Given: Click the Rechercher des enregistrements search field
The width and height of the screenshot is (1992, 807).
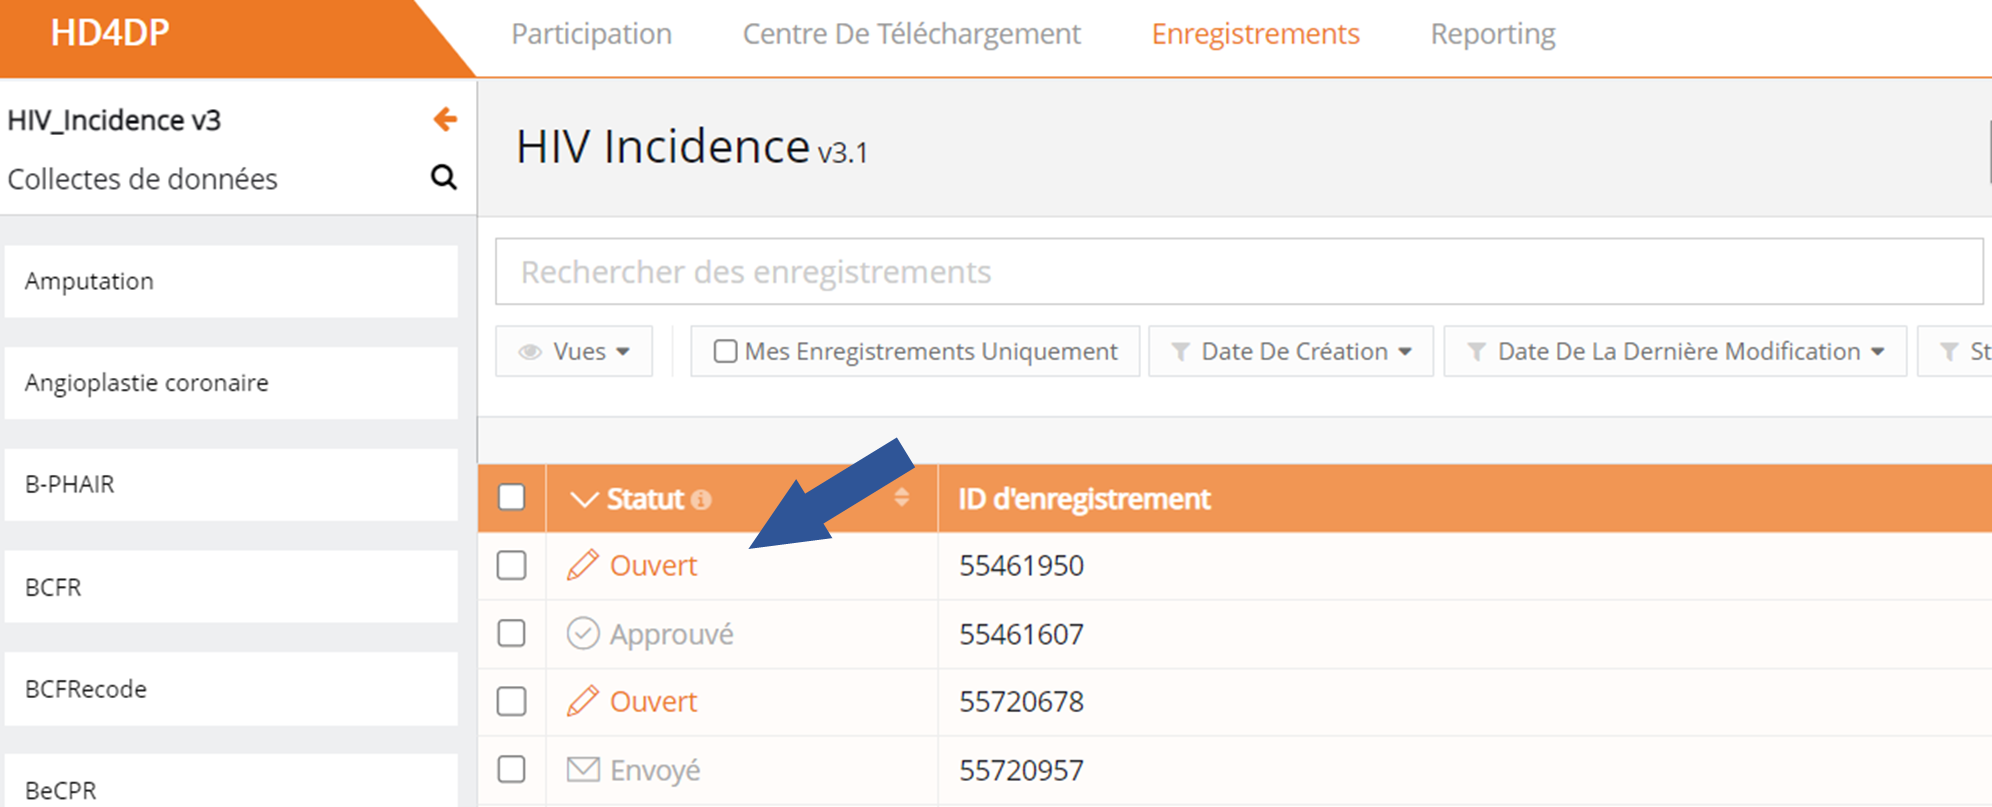Looking at the screenshot, I should click(1238, 271).
